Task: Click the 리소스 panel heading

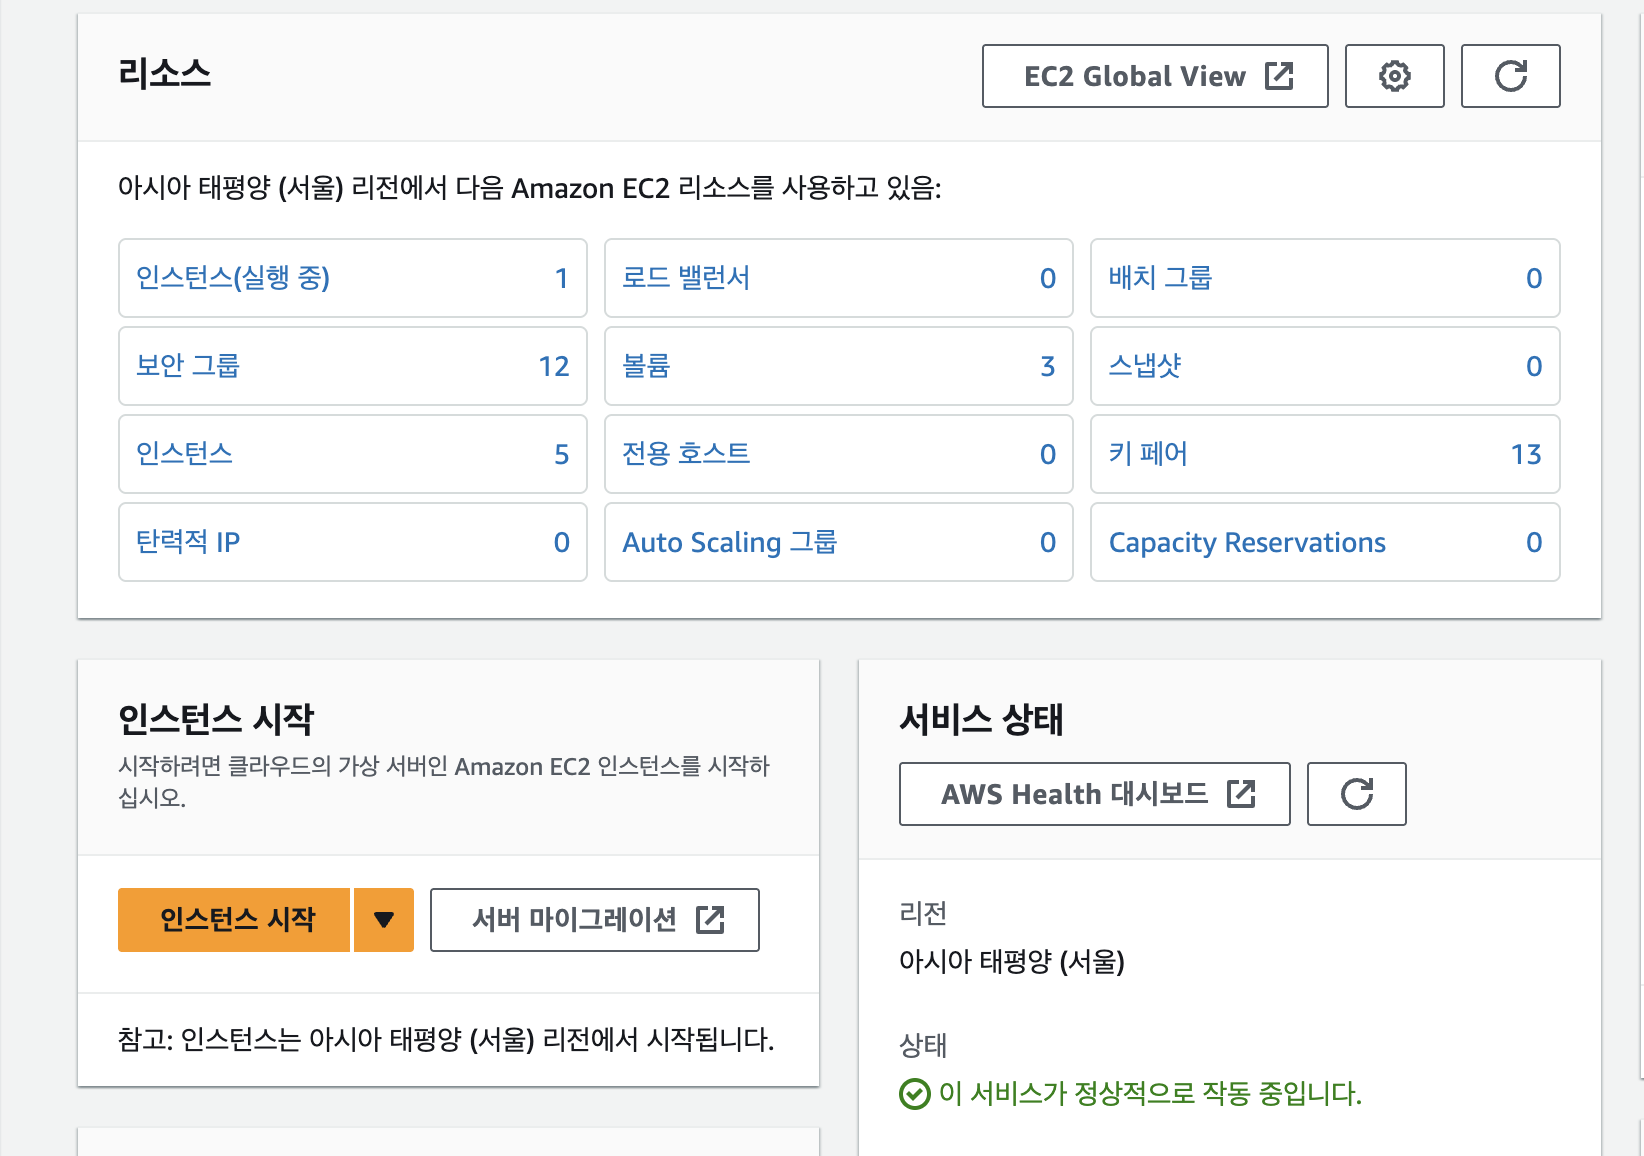Action: point(164,73)
